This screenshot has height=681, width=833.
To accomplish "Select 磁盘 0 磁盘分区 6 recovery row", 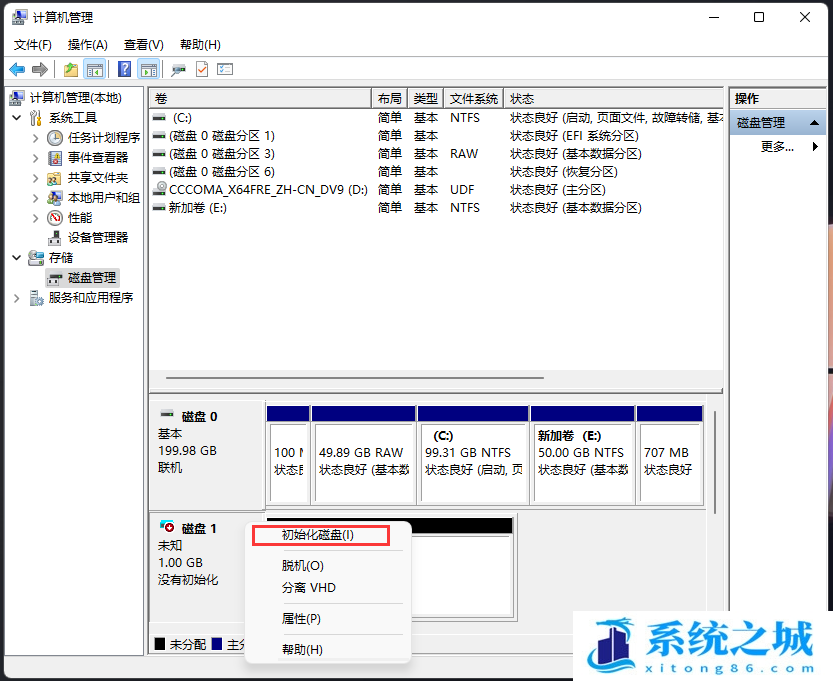I will coord(436,172).
